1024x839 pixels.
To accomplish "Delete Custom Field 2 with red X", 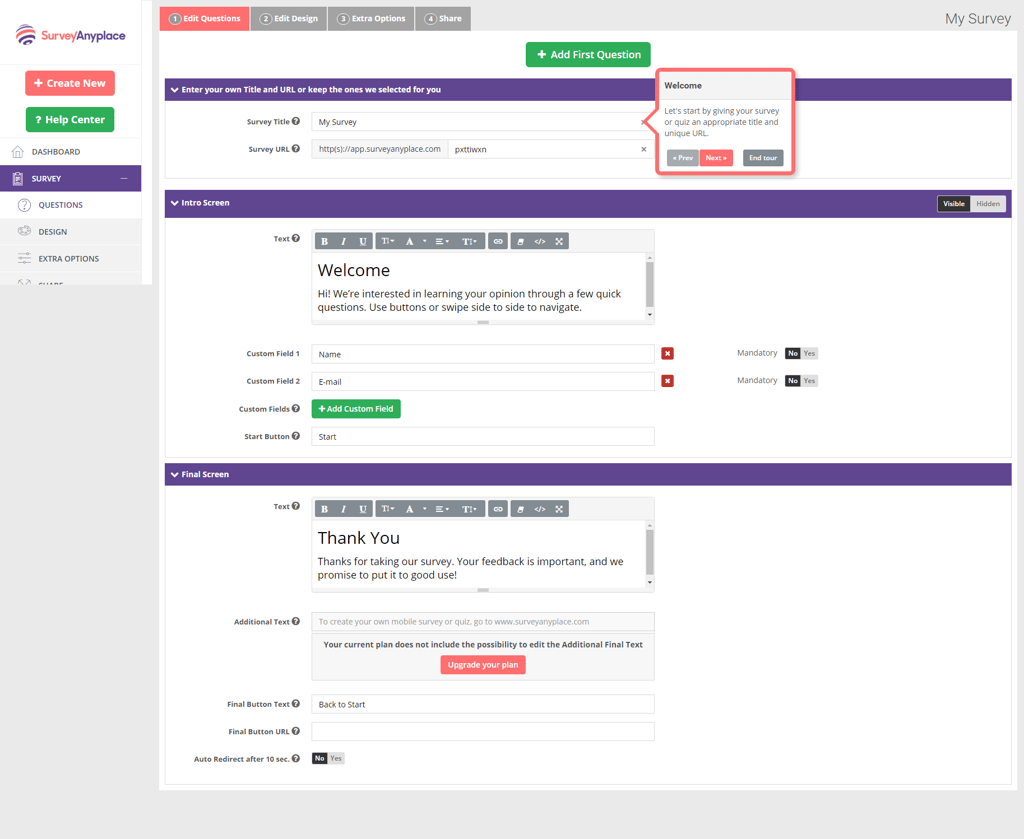I will [x=667, y=381].
